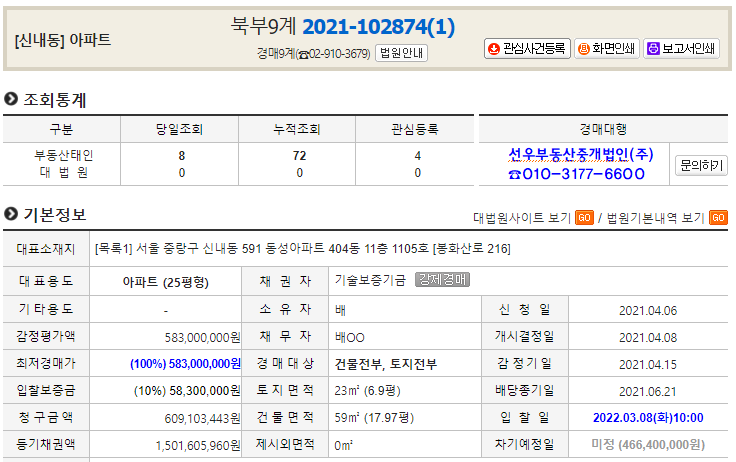
Task: Click the 배당종기일 date 2021.06.21
Action: 648,392
